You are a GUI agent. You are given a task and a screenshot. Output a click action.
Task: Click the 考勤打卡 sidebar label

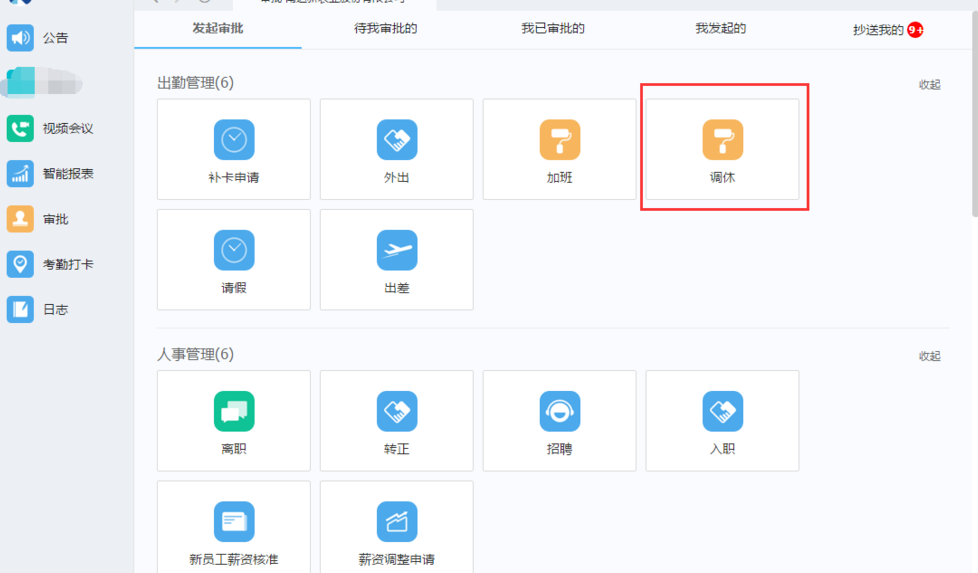point(68,264)
